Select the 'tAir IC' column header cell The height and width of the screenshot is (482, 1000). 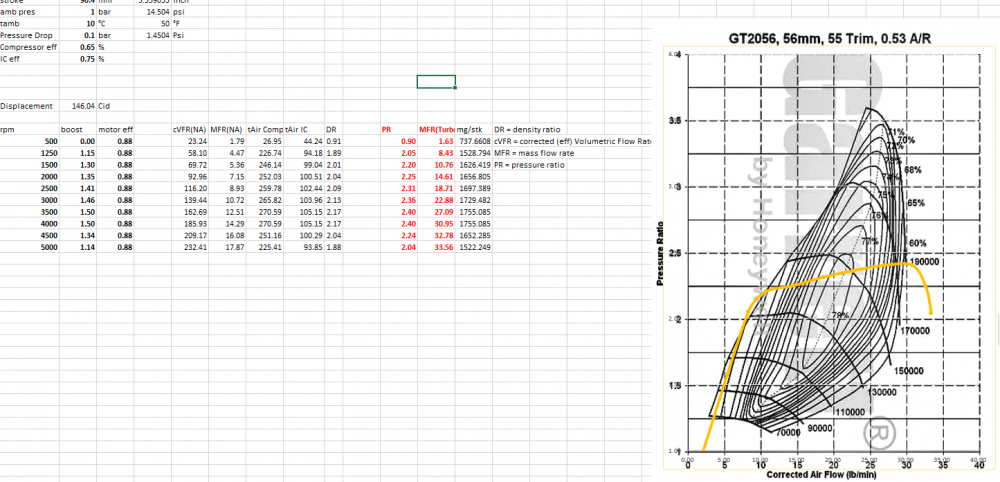point(304,129)
